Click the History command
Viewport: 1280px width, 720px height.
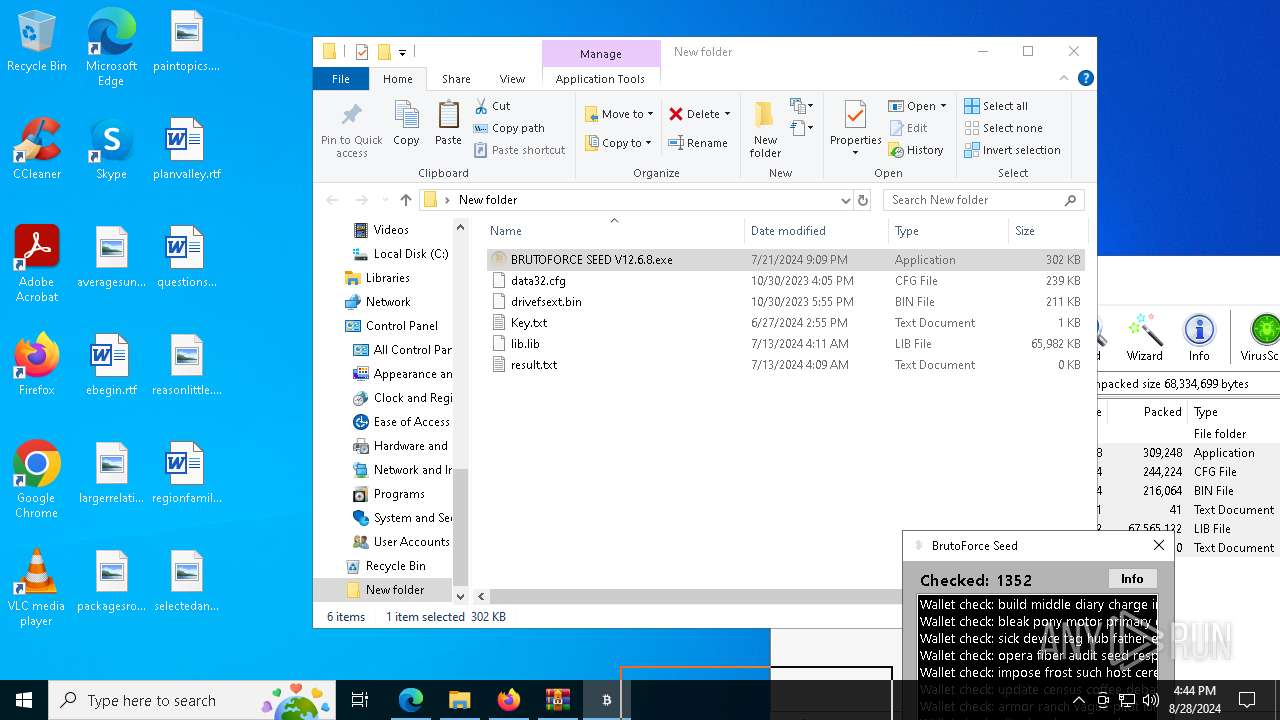click(x=916, y=150)
